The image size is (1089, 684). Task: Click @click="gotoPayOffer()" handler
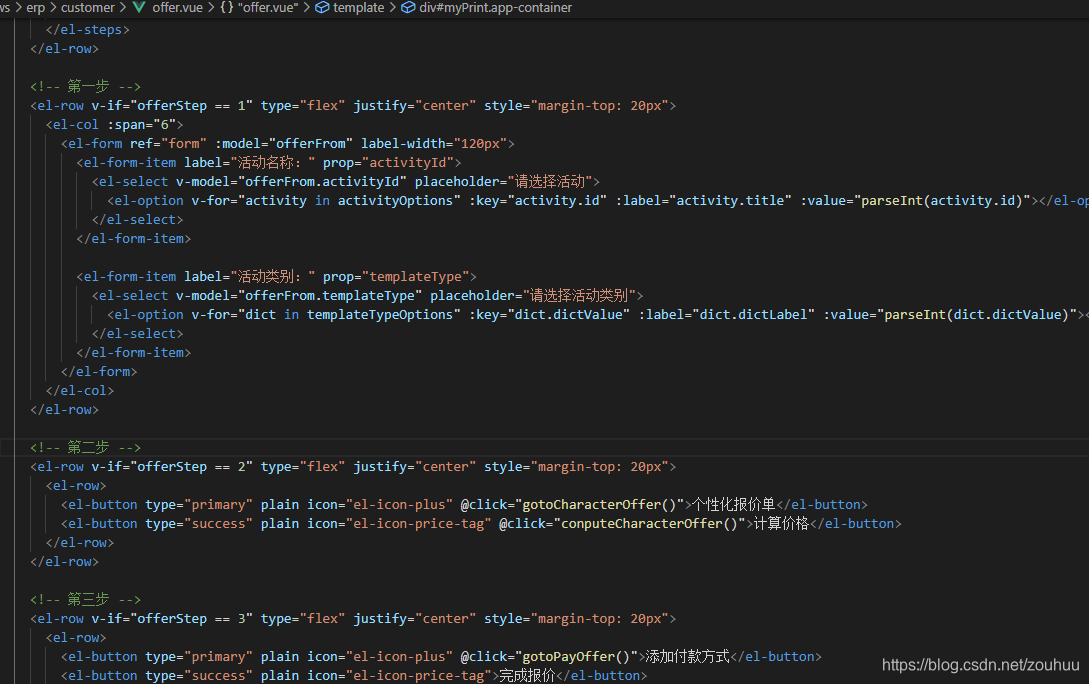[549, 657]
